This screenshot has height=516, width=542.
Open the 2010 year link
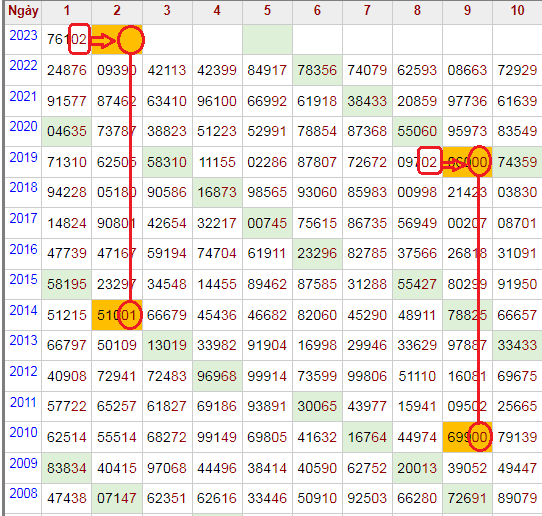[x=23, y=432]
